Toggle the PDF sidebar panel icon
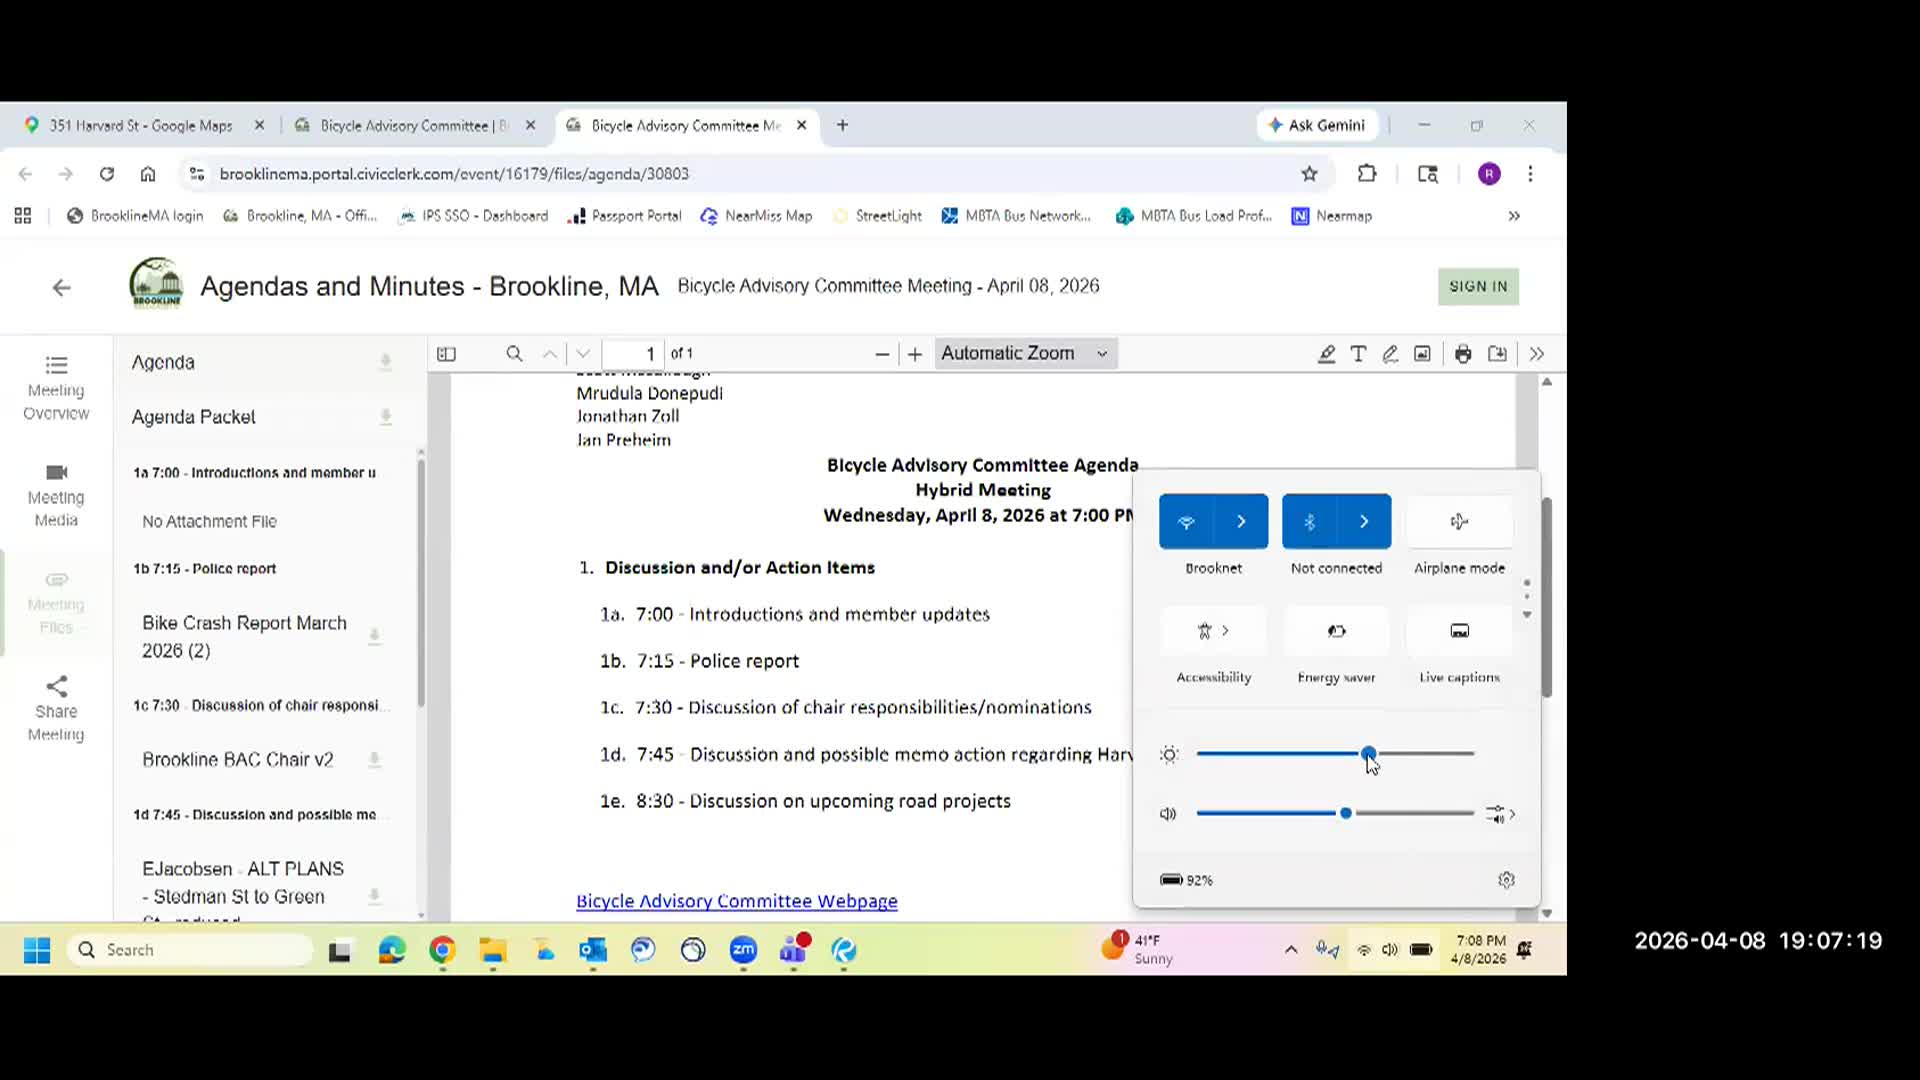This screenshot has width=1920, height=1080. point(446,354)
